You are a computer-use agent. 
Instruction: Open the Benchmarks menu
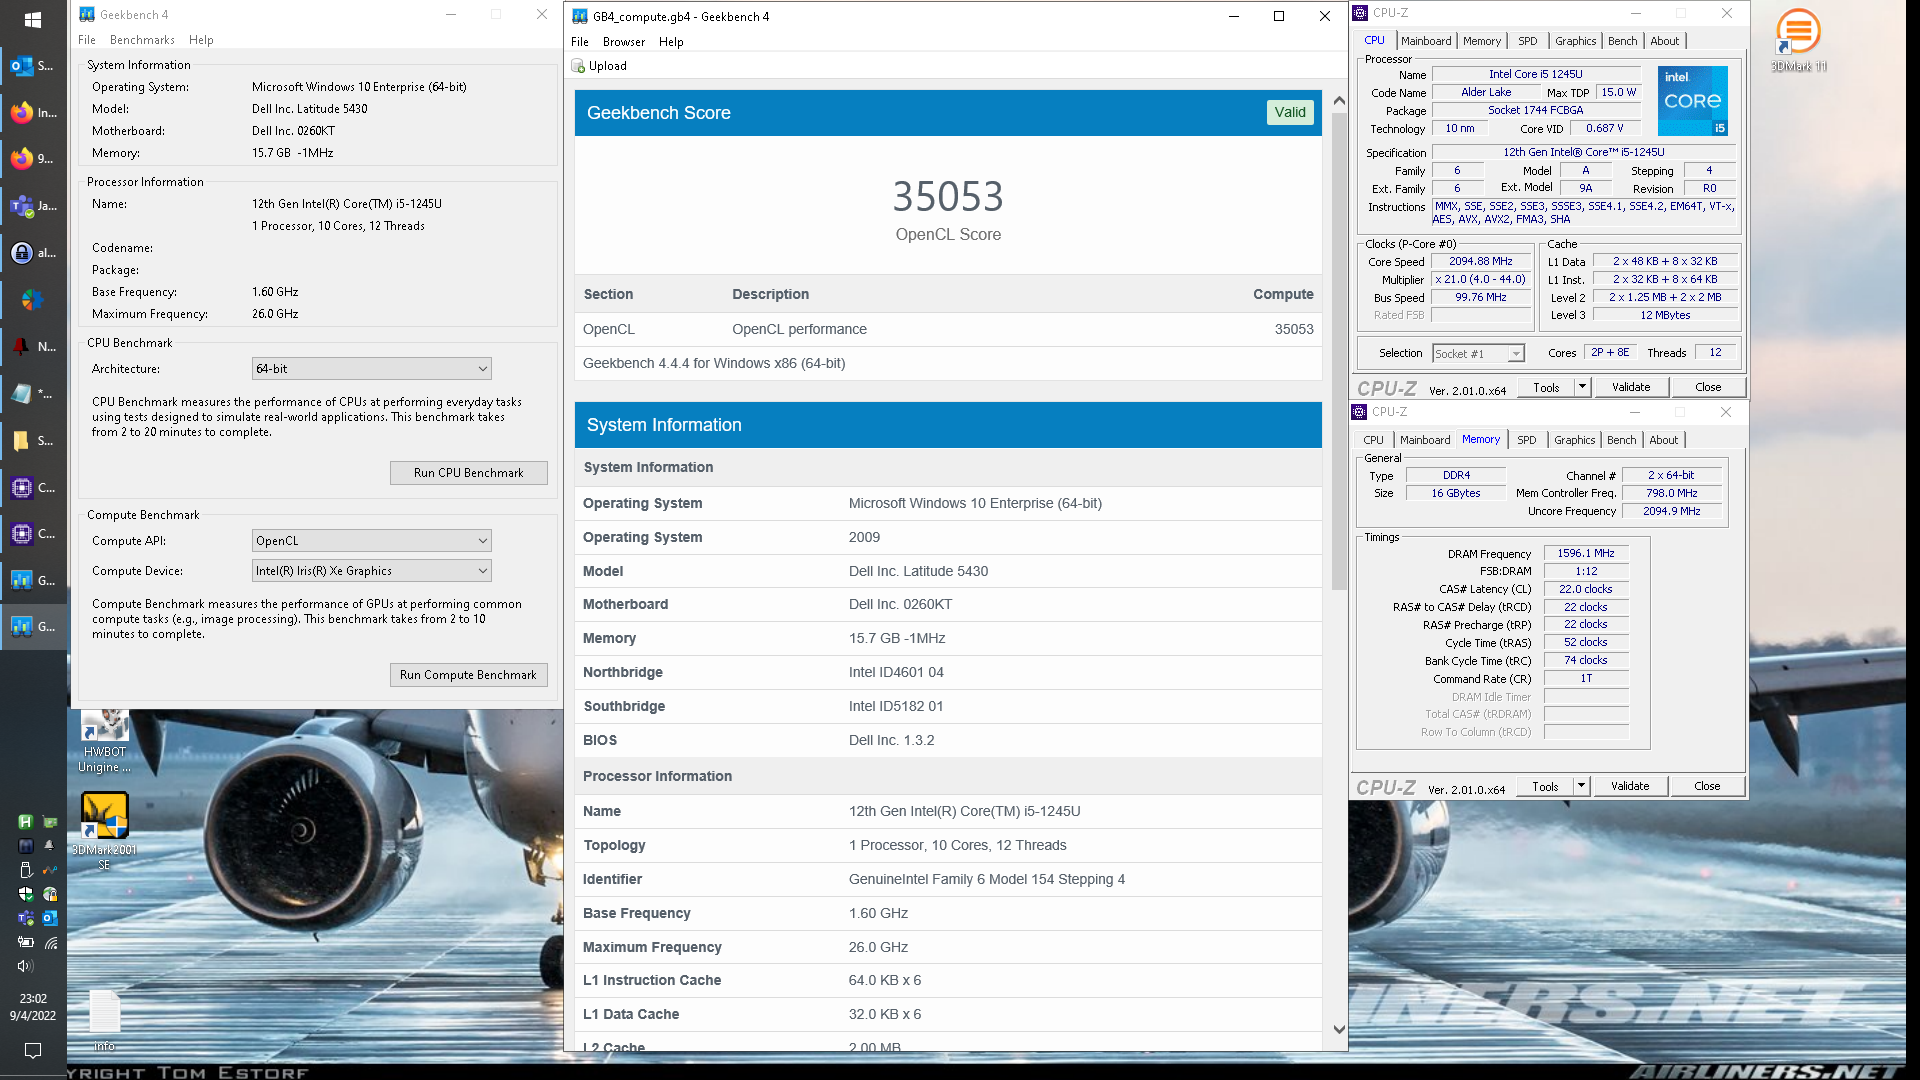point(142,40)
